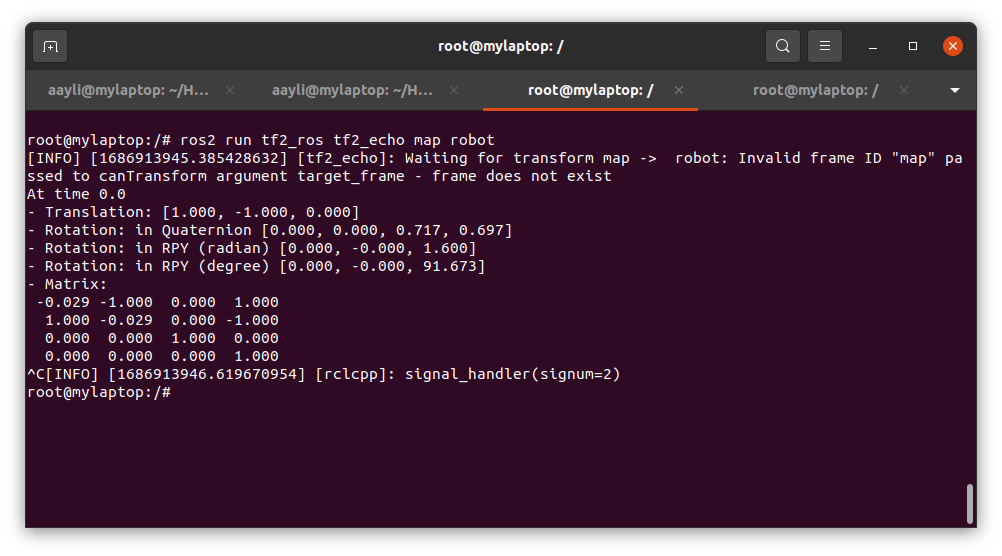Switch to the last root@mylaptop tab
This screenshot has width=1002, height=556.
(815, 91)
